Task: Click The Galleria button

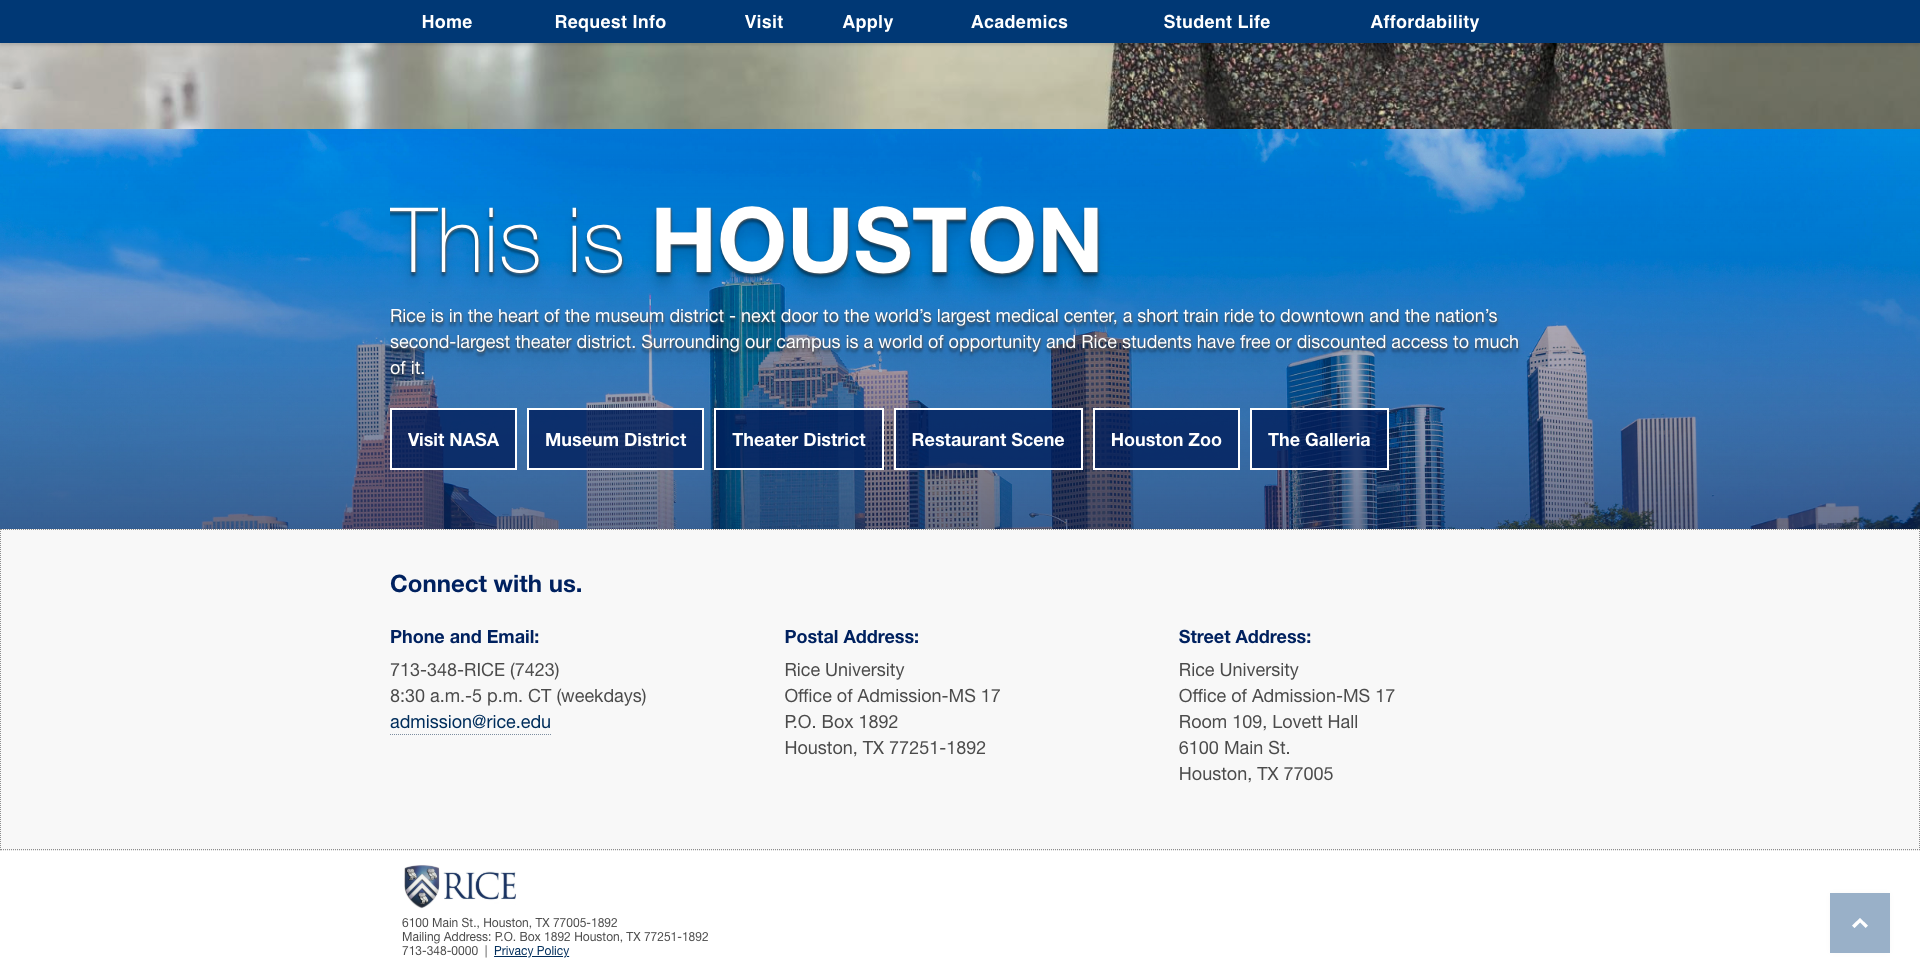Action: tap(1319, 439)
